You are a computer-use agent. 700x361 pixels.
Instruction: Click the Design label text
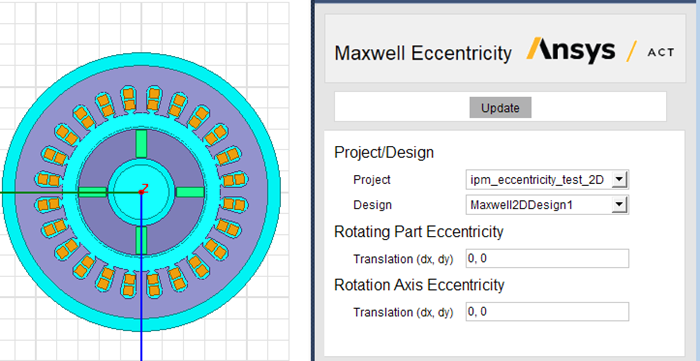(x=372, y=205)
